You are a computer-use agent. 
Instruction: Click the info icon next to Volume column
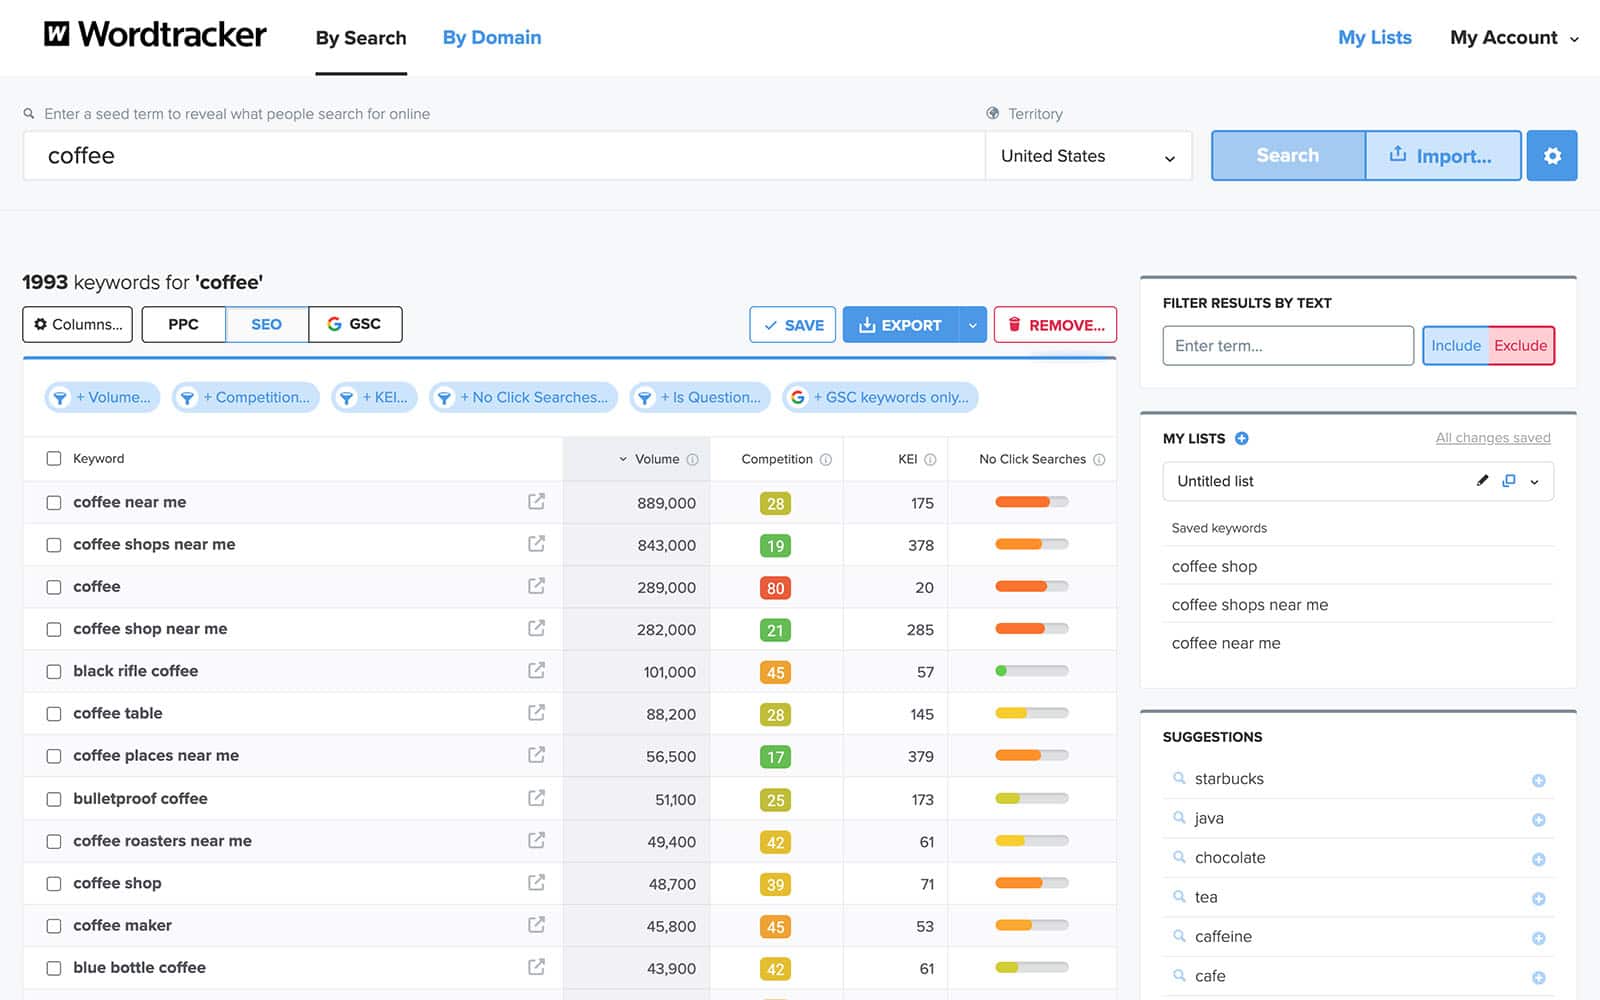[692, 459]
